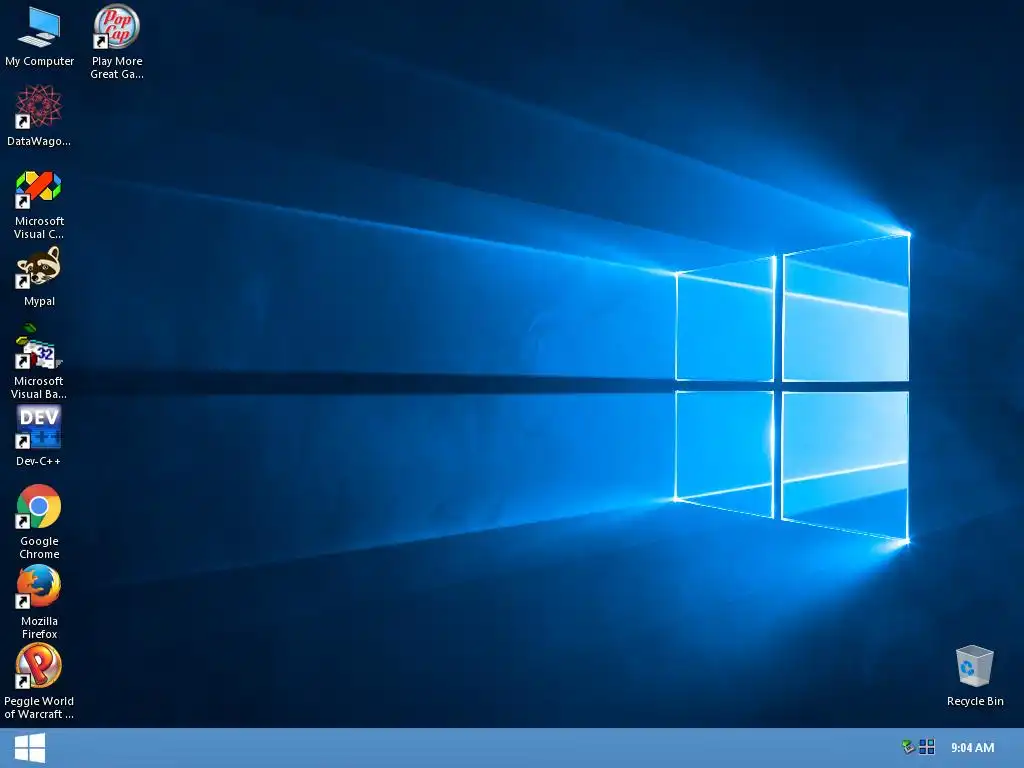This screenshot has height=768, width=1024.
Task: Launch Google Chrome from the desktop
Action: (39, 507)
